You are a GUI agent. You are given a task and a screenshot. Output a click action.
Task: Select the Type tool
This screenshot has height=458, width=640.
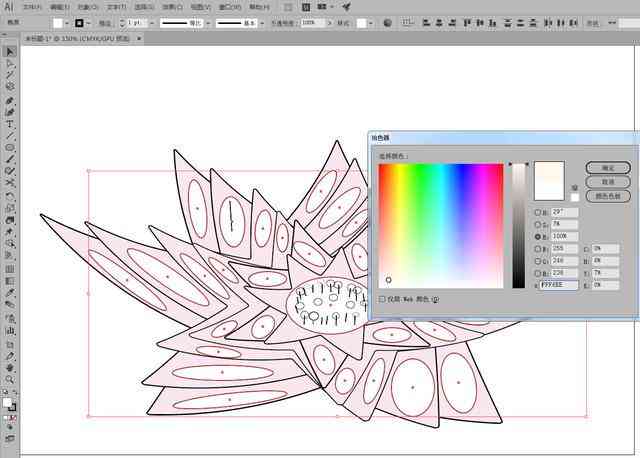coord(10,124)
